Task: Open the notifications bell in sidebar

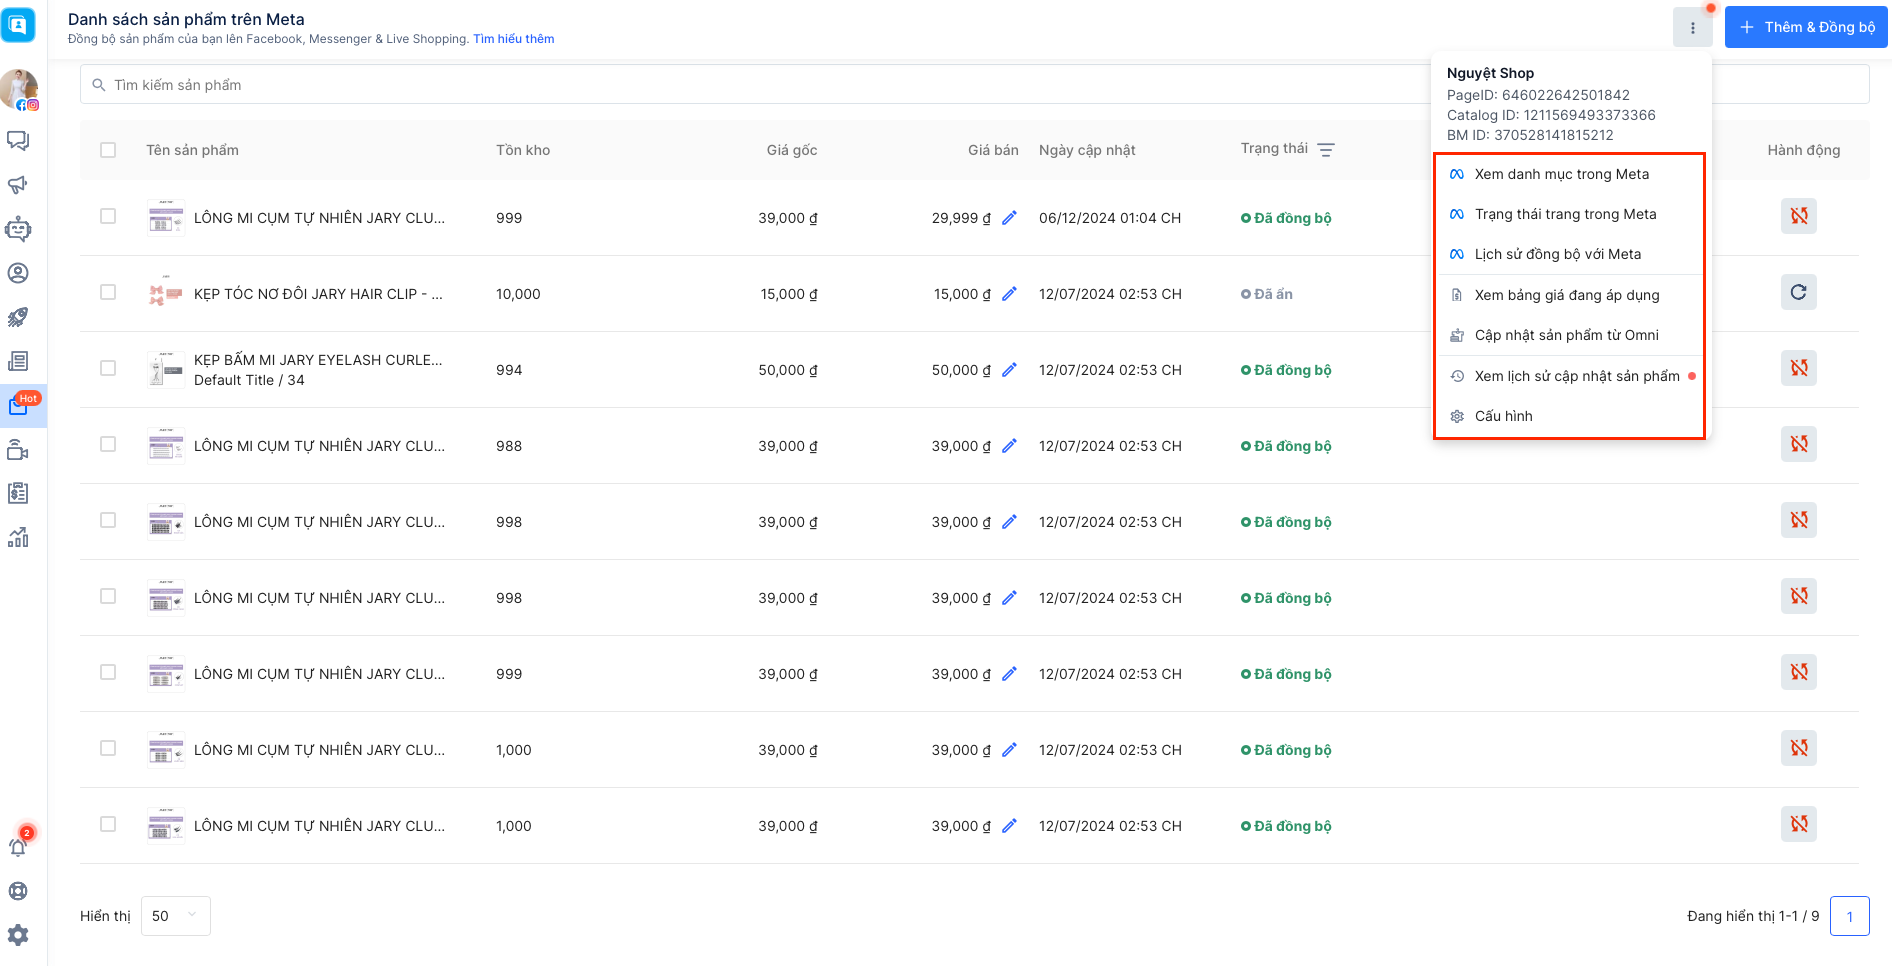Action: [x=18, y=847]
